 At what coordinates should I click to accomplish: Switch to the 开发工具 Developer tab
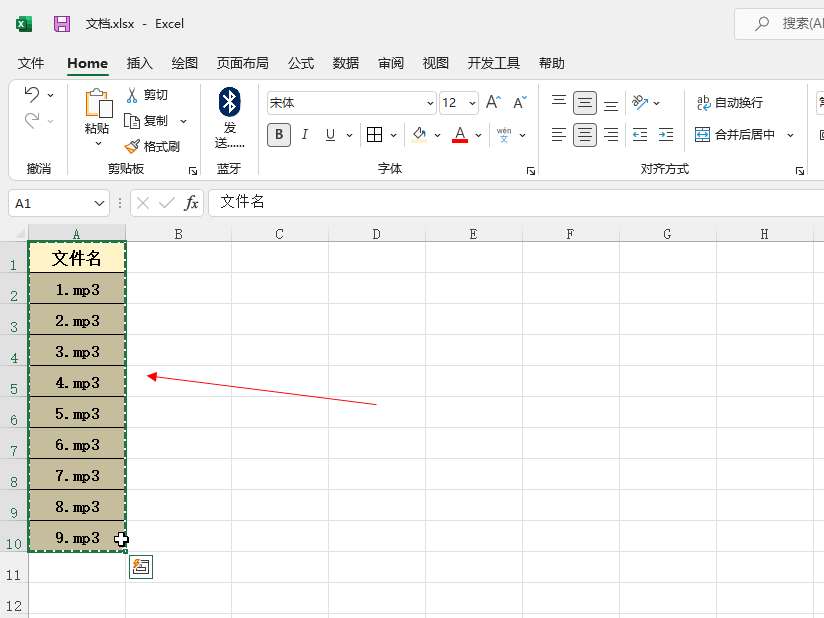(x=494, y=63)
